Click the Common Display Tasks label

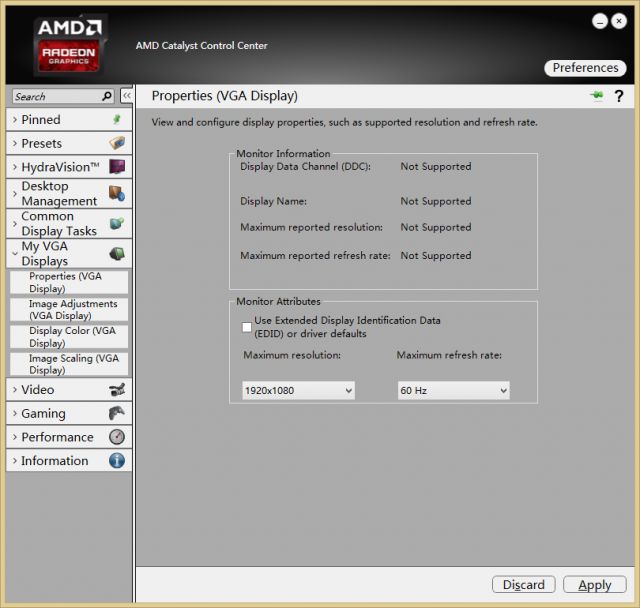click(x=59, y=224)
